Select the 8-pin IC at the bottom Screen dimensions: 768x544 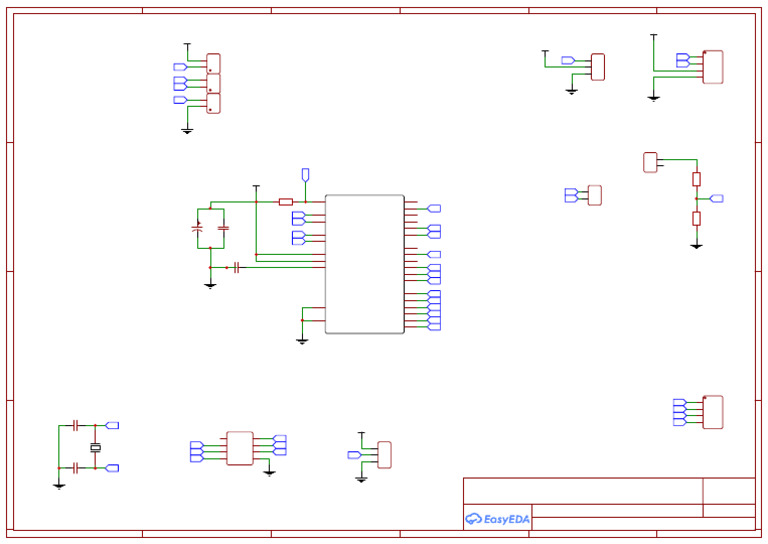240,448
